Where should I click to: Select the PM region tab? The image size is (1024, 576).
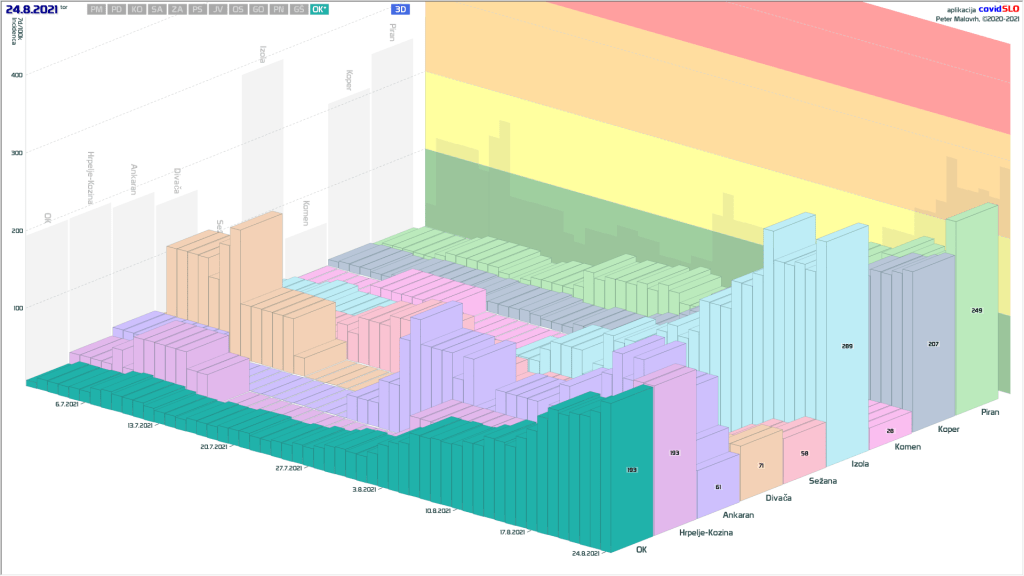96,9
